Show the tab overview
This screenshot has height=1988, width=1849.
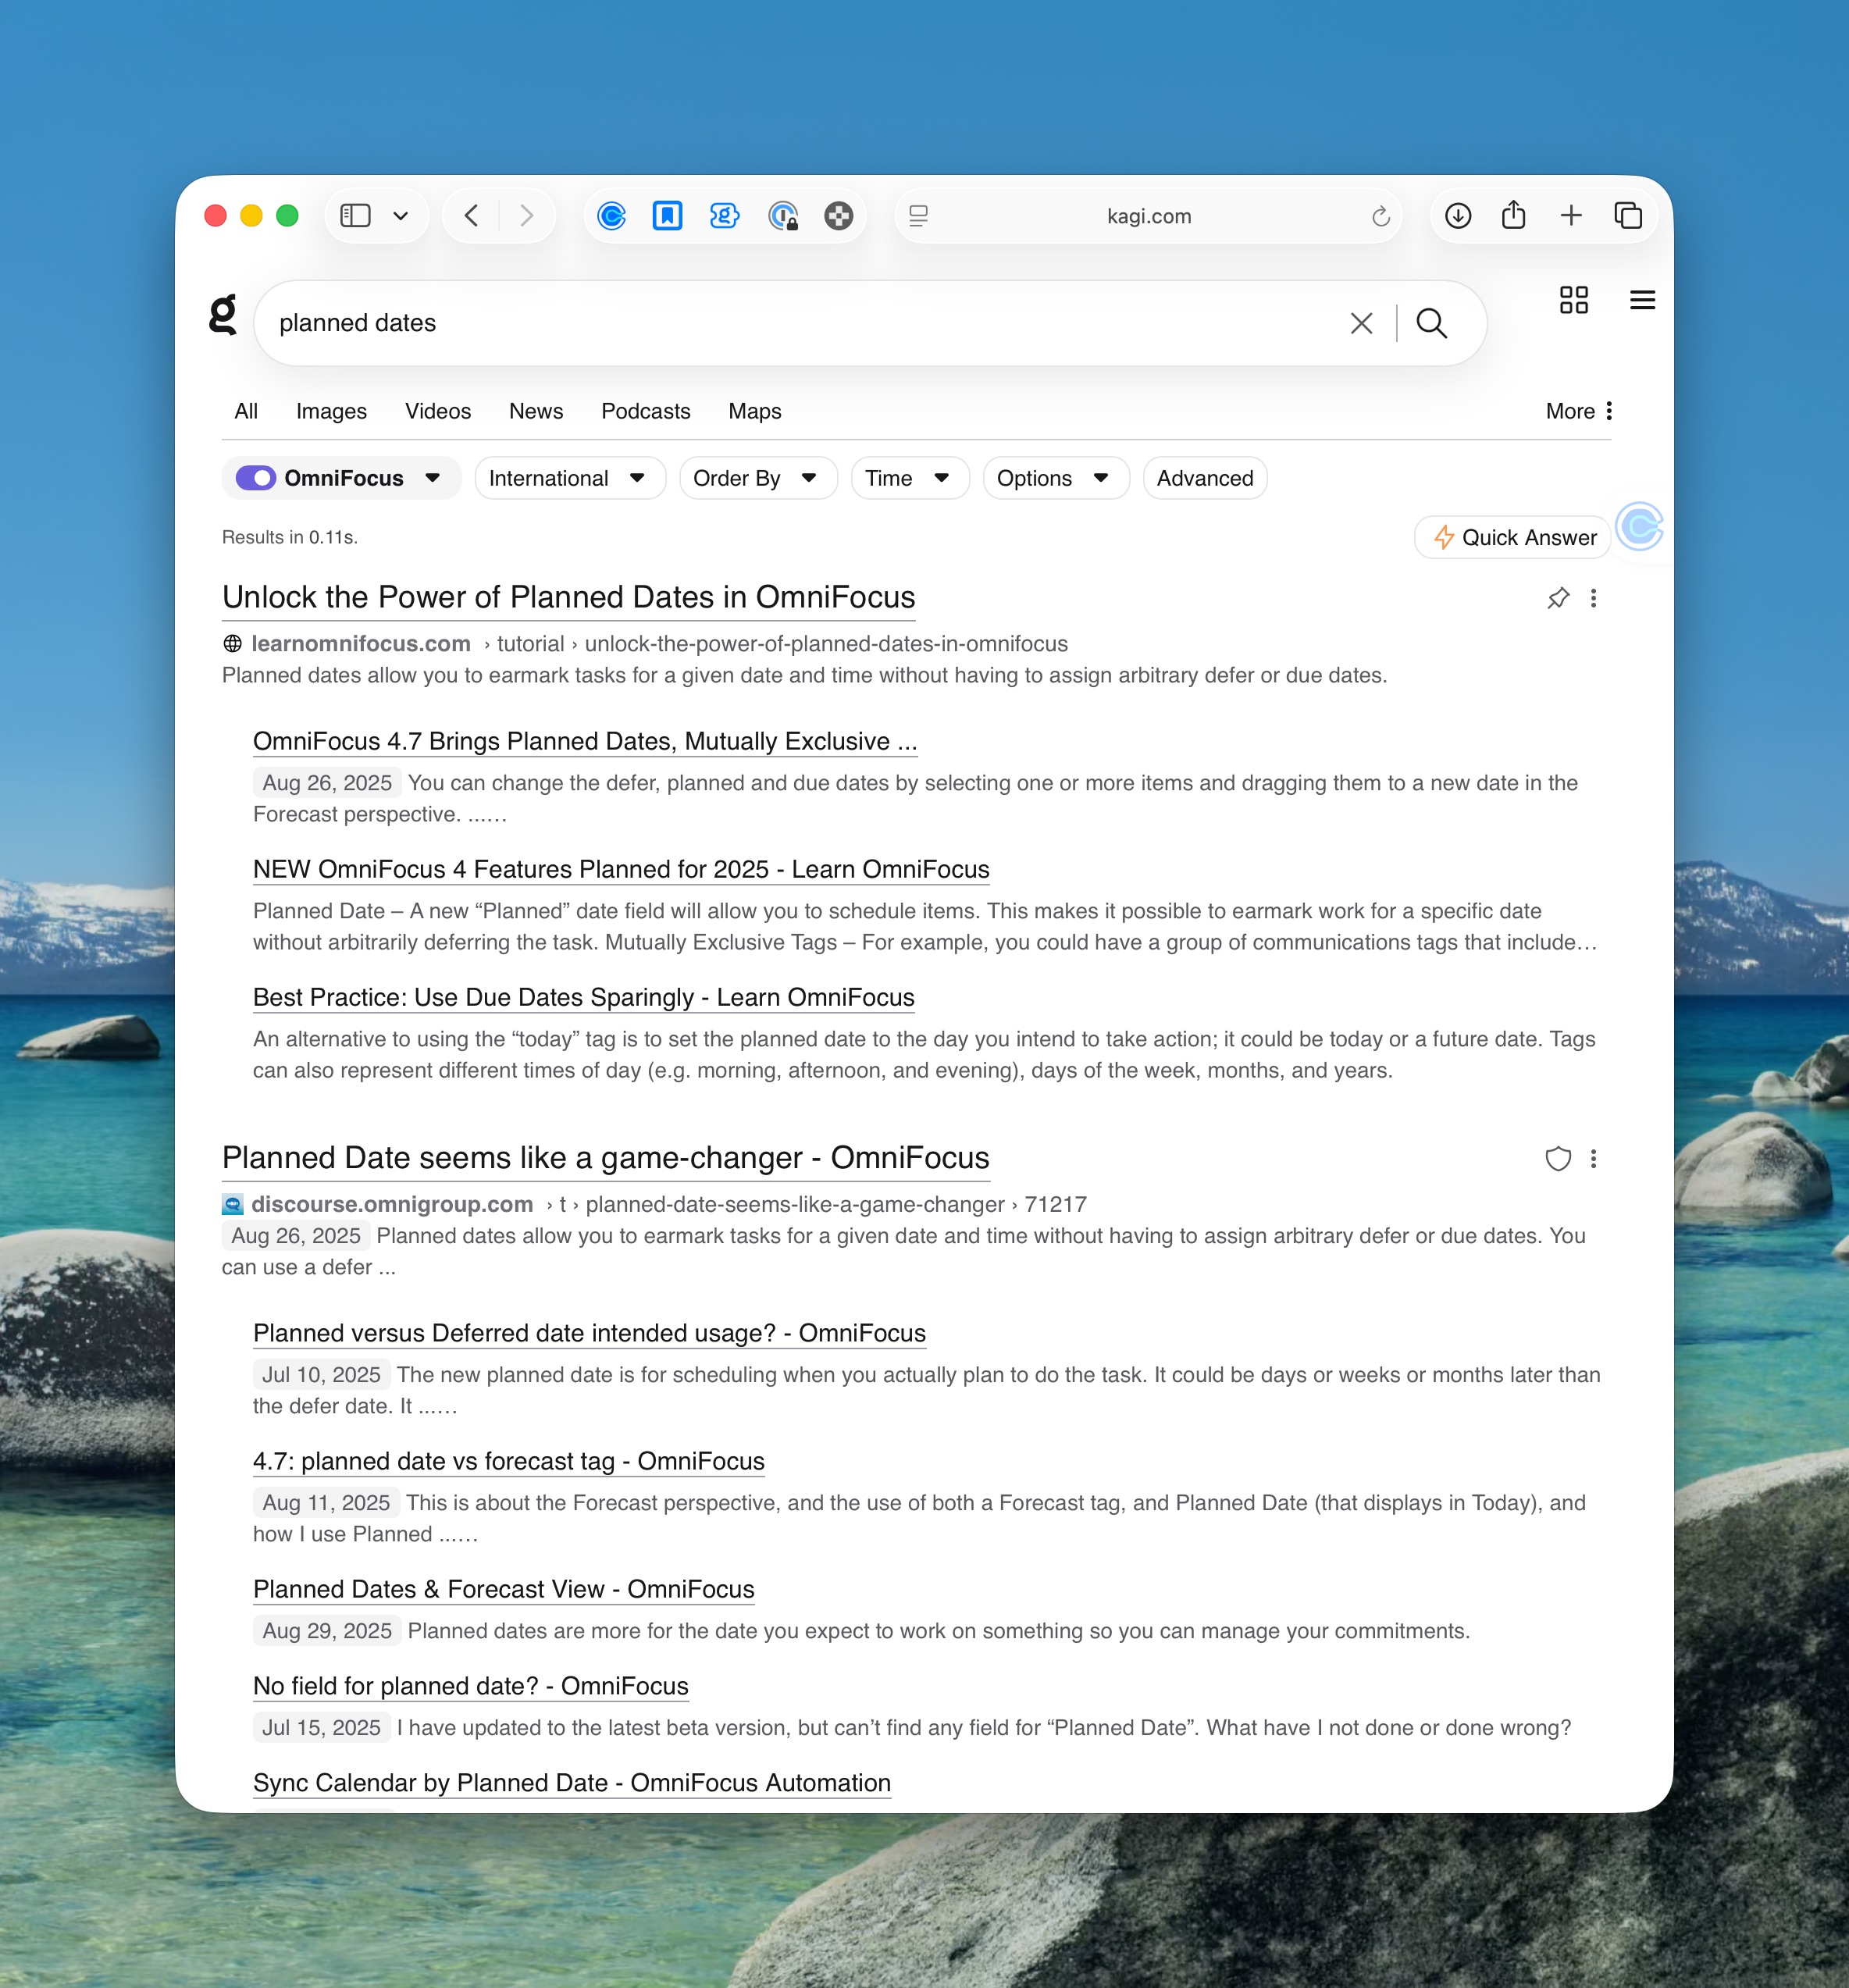click(1628, 215)
